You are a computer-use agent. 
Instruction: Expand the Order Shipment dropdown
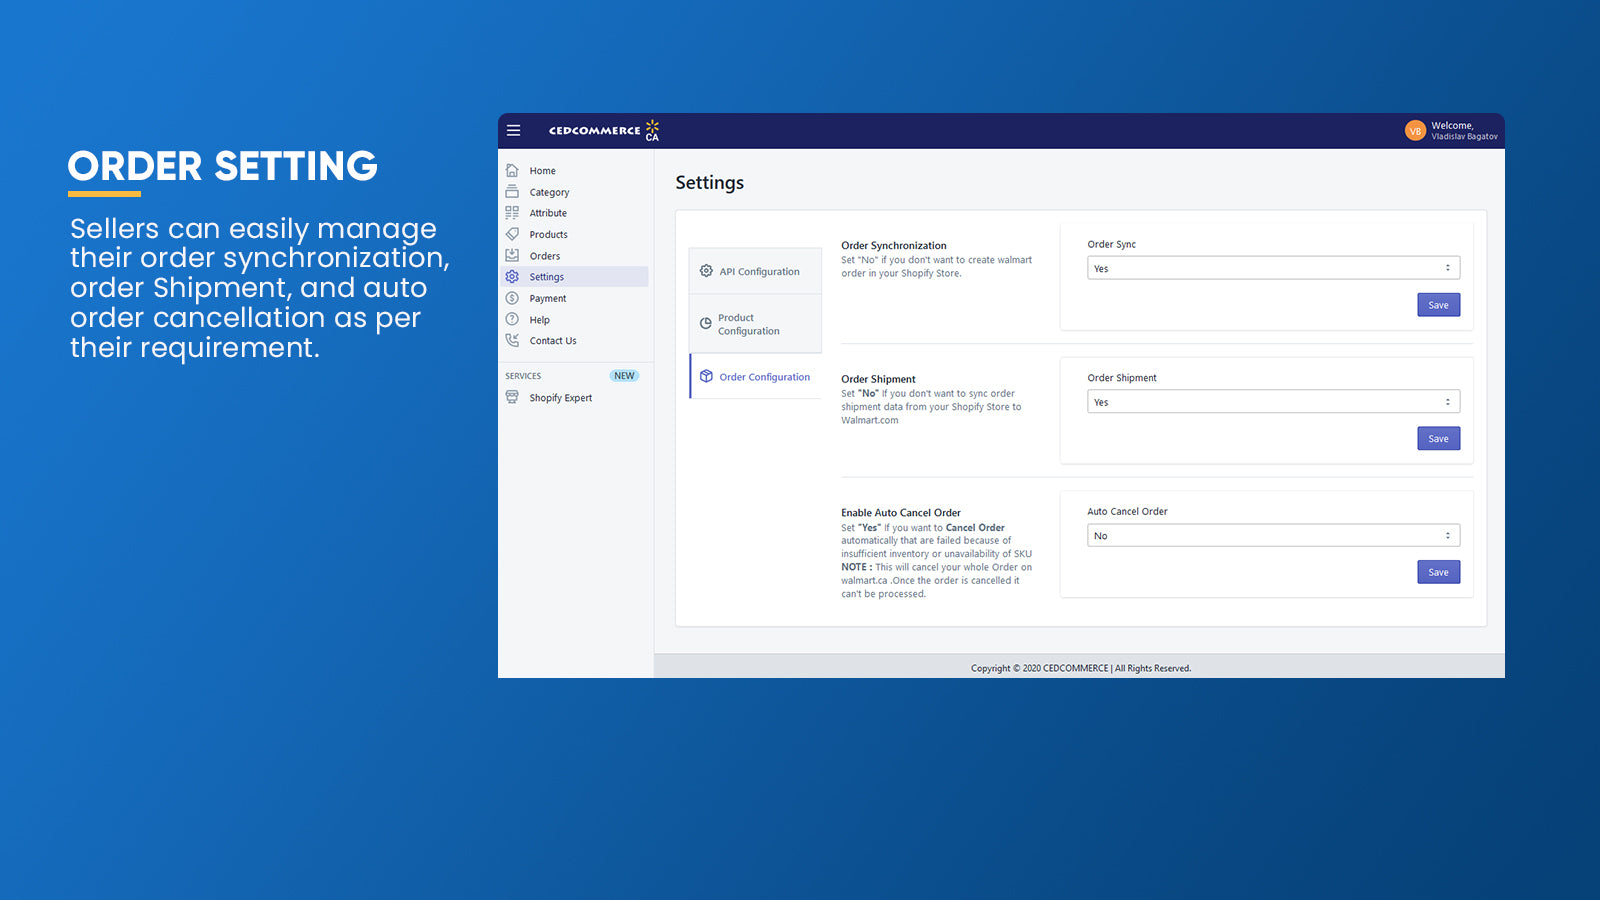click(x=1272, y=402)
